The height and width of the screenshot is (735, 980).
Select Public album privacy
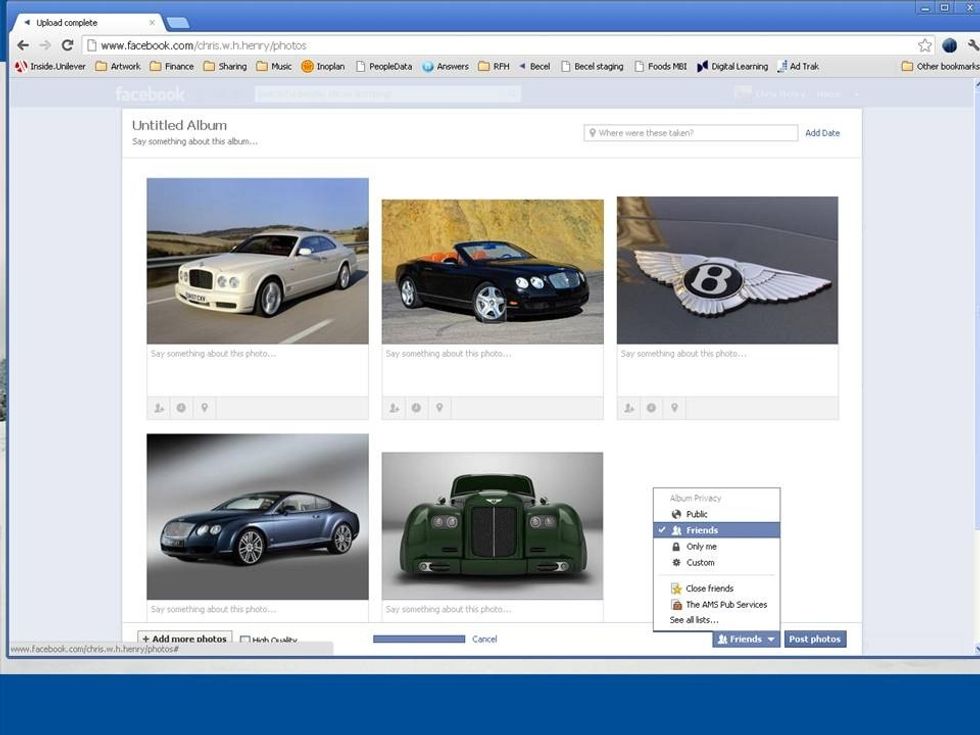coord(717,514)
